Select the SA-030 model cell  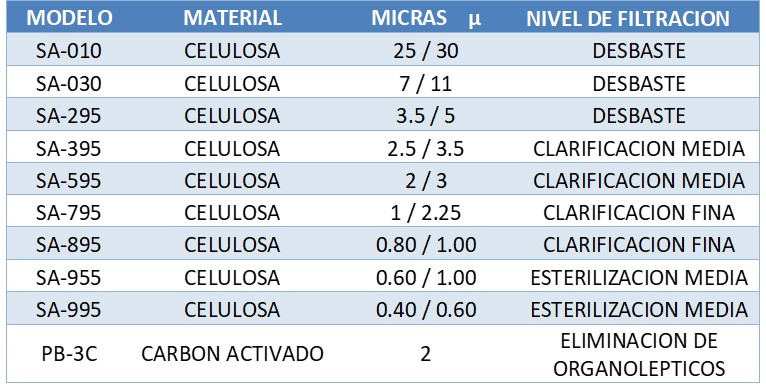click(x=69, y=84)
